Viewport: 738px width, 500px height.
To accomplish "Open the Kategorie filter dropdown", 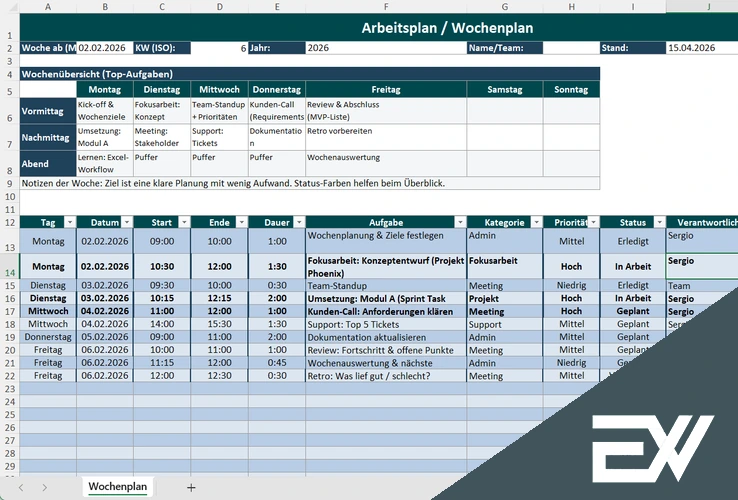I will [x=534, y=222].
